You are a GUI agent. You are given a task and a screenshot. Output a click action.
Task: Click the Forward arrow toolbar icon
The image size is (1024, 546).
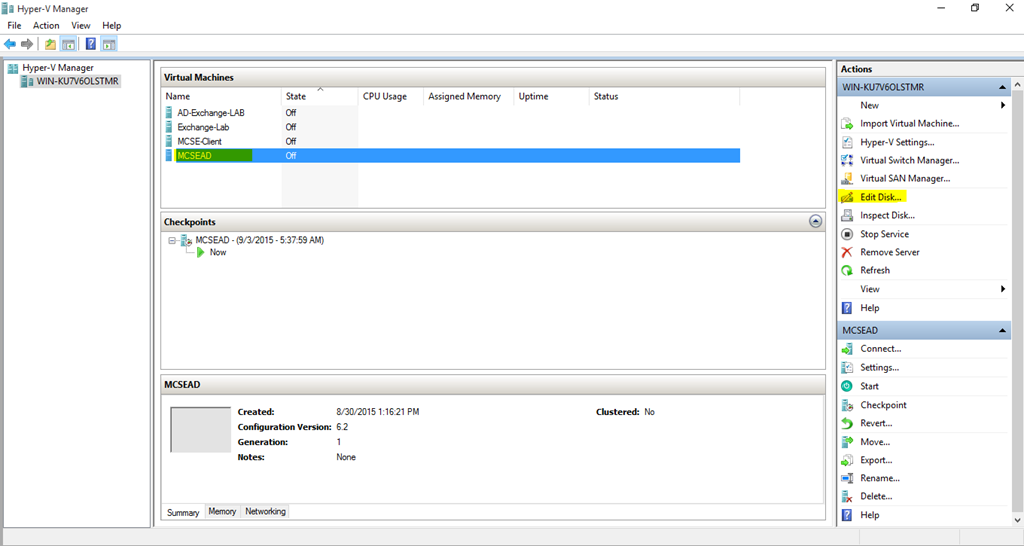(x=27, y=44)
